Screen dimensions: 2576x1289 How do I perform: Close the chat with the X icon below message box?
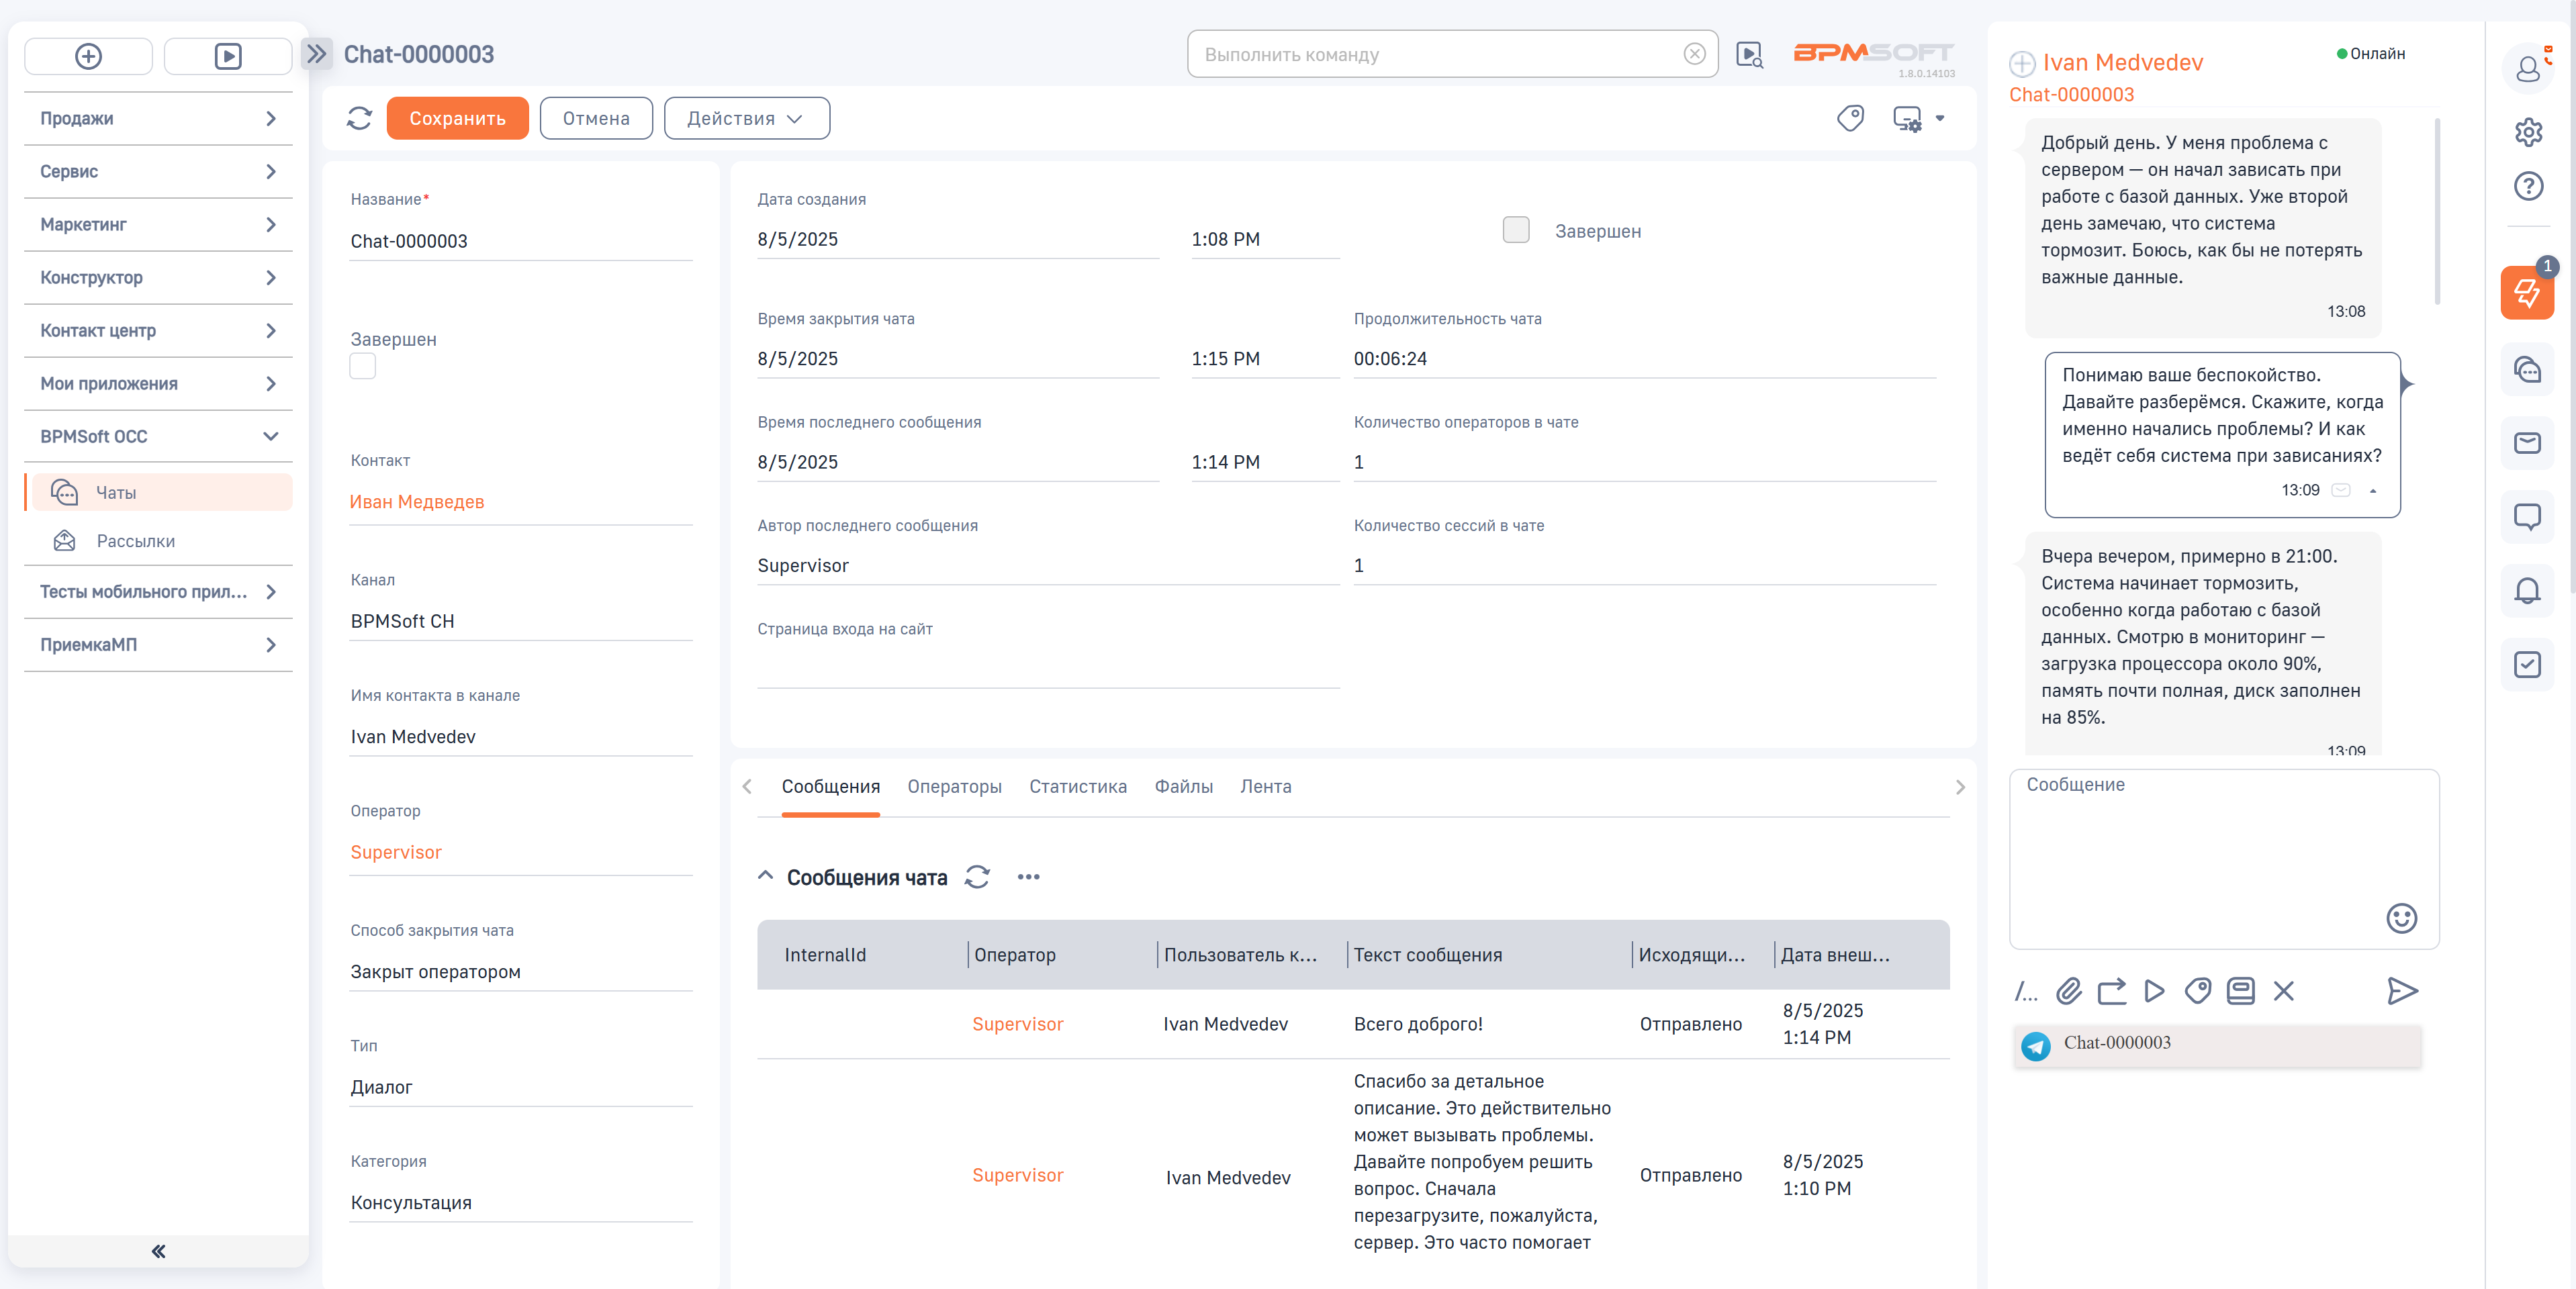pyautogui.click(x=2283, y=991)
